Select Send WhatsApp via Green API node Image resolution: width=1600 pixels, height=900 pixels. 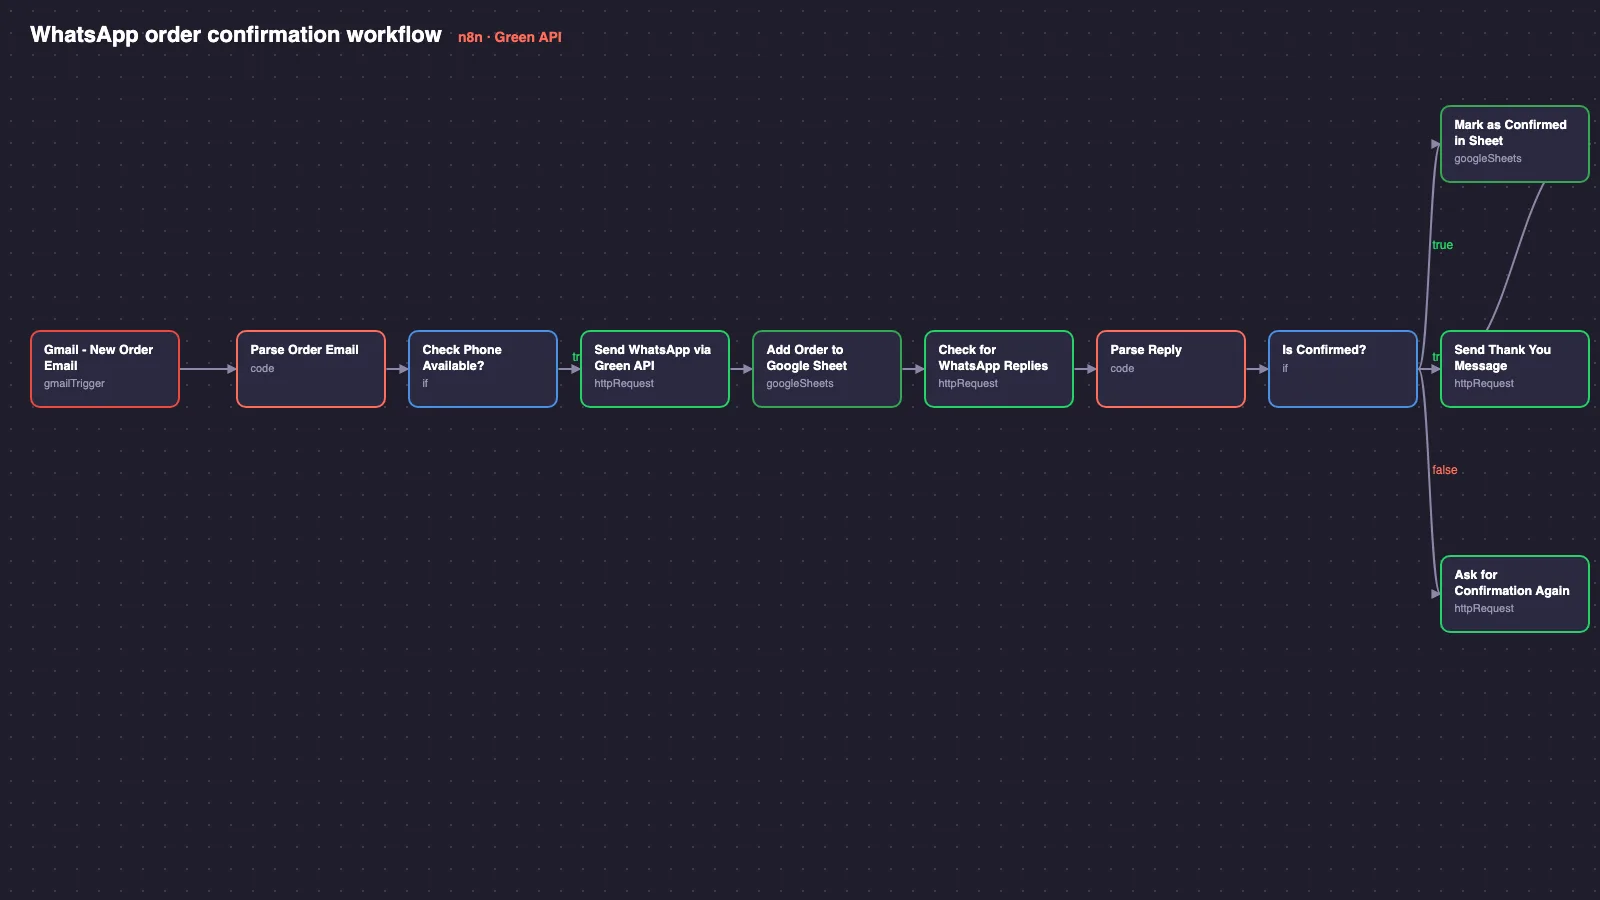click(x=655, y=369)
